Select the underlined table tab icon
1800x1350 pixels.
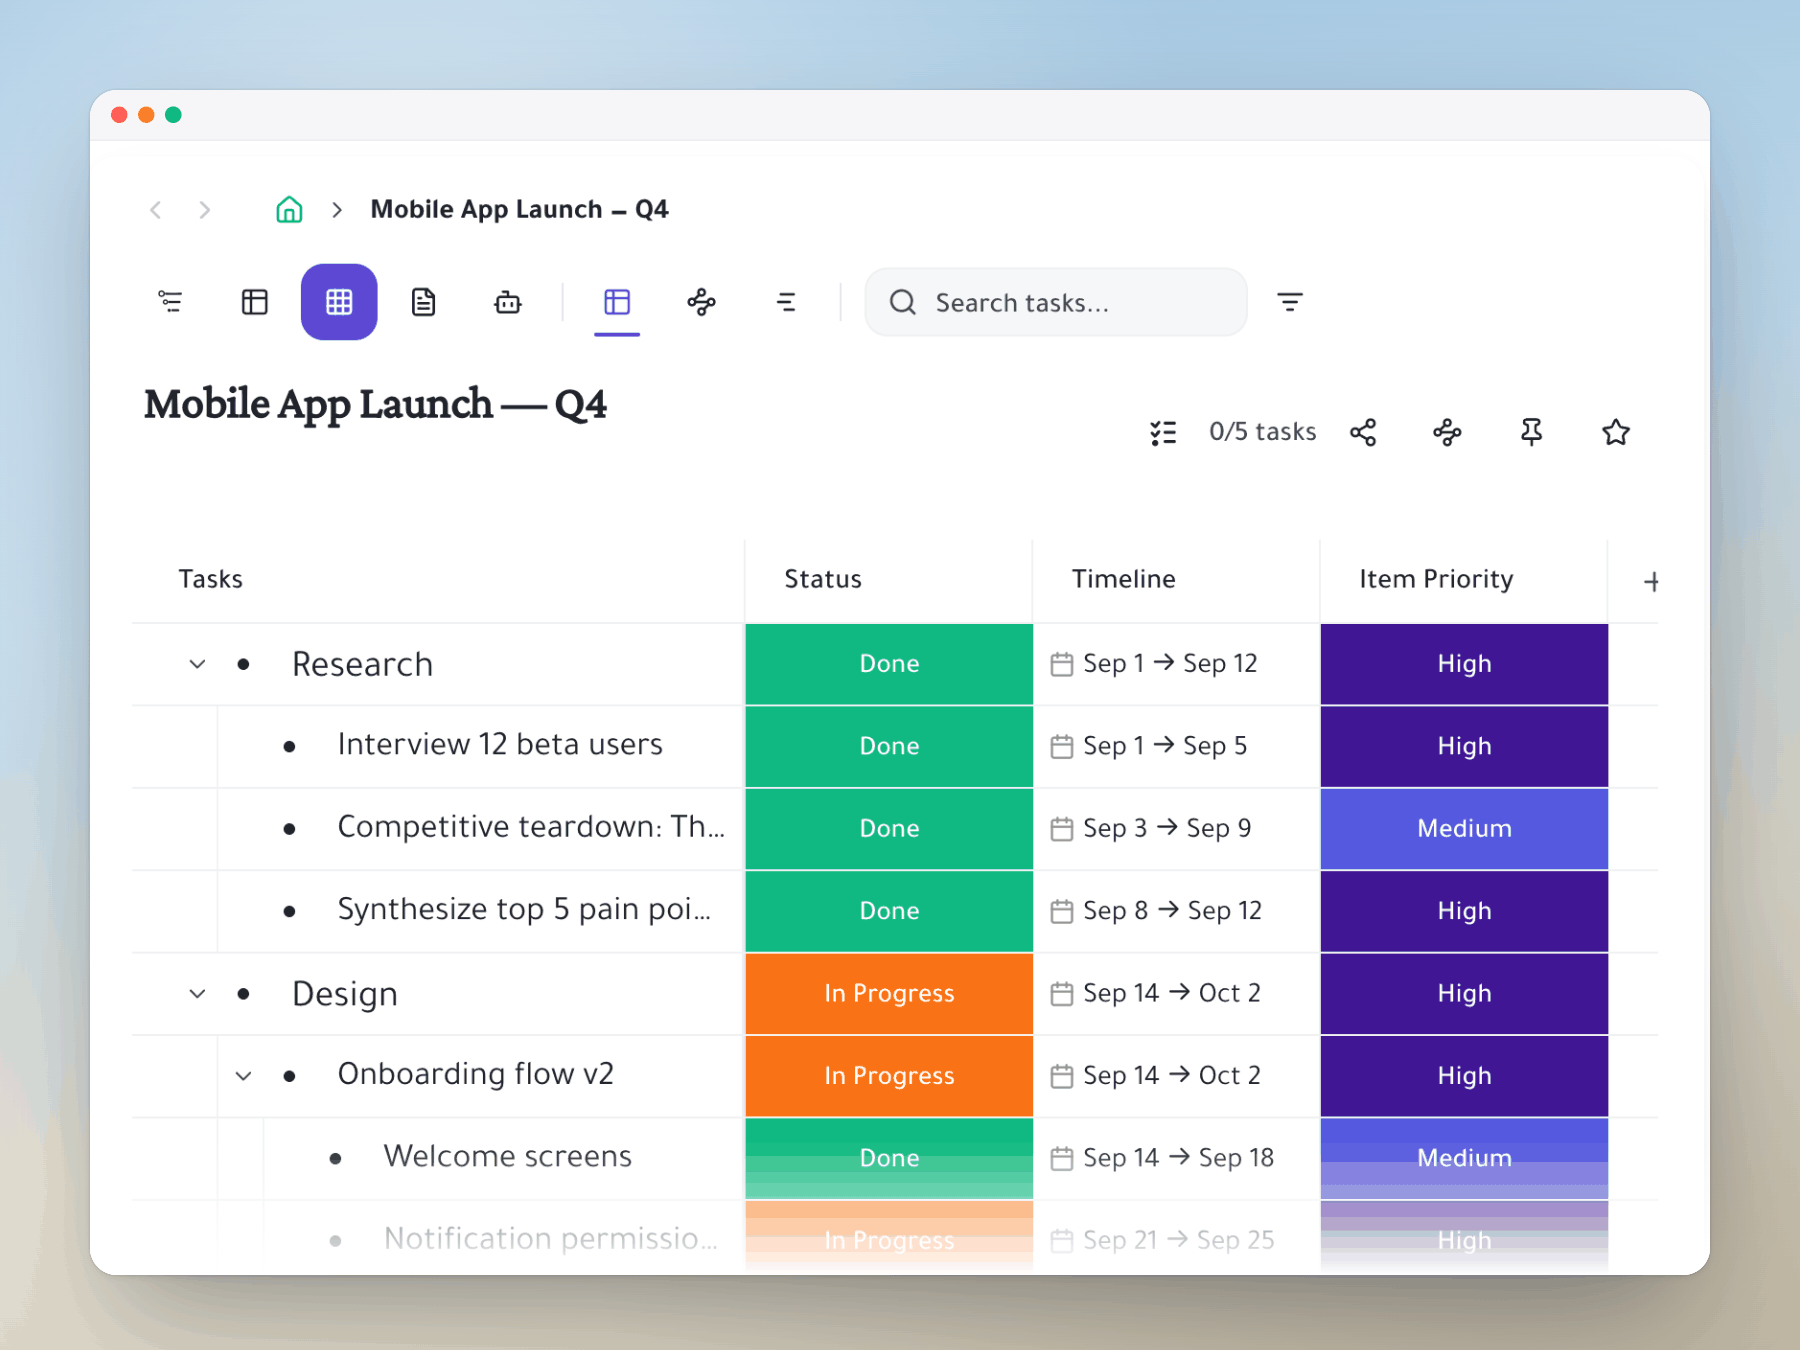pyautogui.click(x=617, y=302)
